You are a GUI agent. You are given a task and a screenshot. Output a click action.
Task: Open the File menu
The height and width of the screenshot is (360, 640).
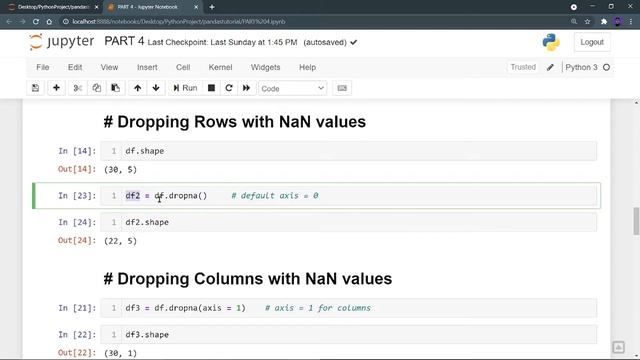(x=42, y=67)
